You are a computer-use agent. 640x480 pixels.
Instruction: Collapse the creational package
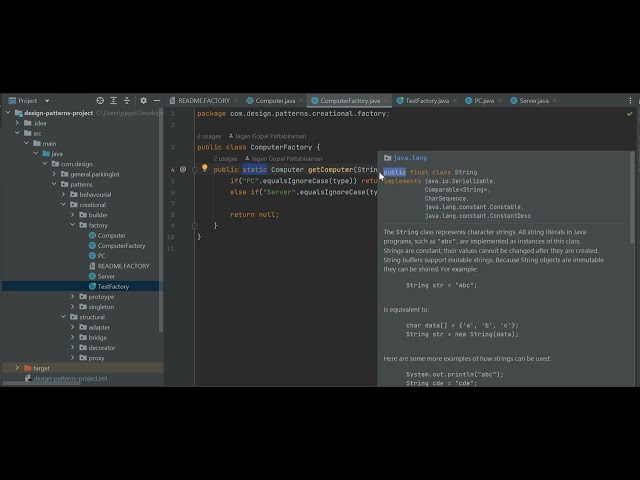64,204
